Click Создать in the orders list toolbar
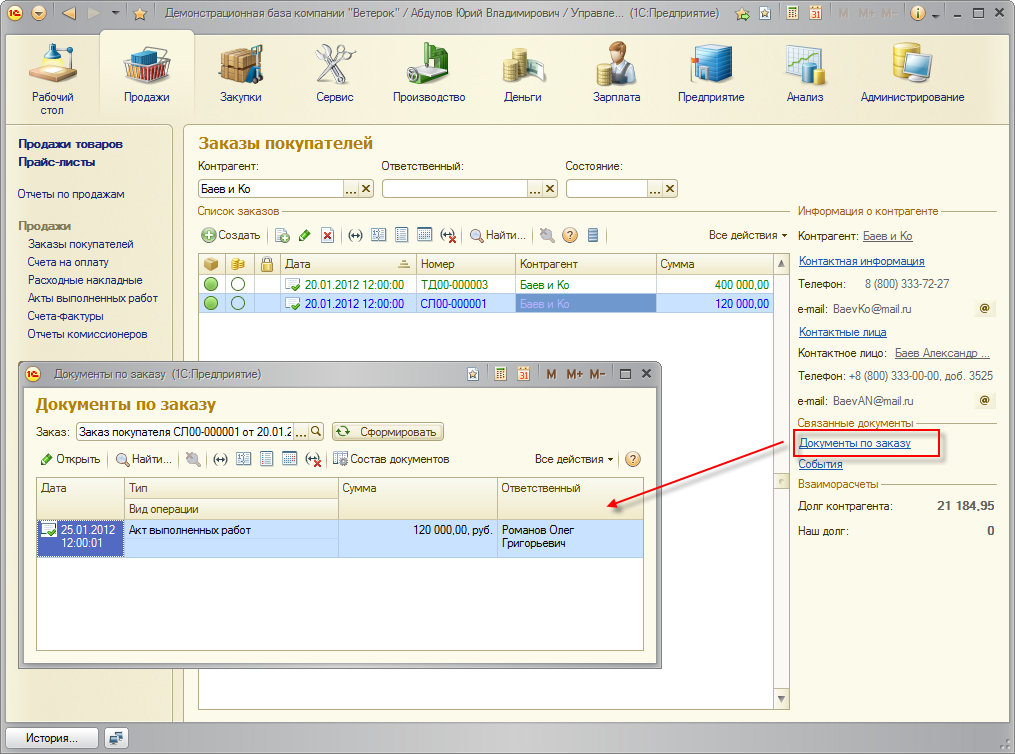Screen dimensions: 1015x754 231,235
